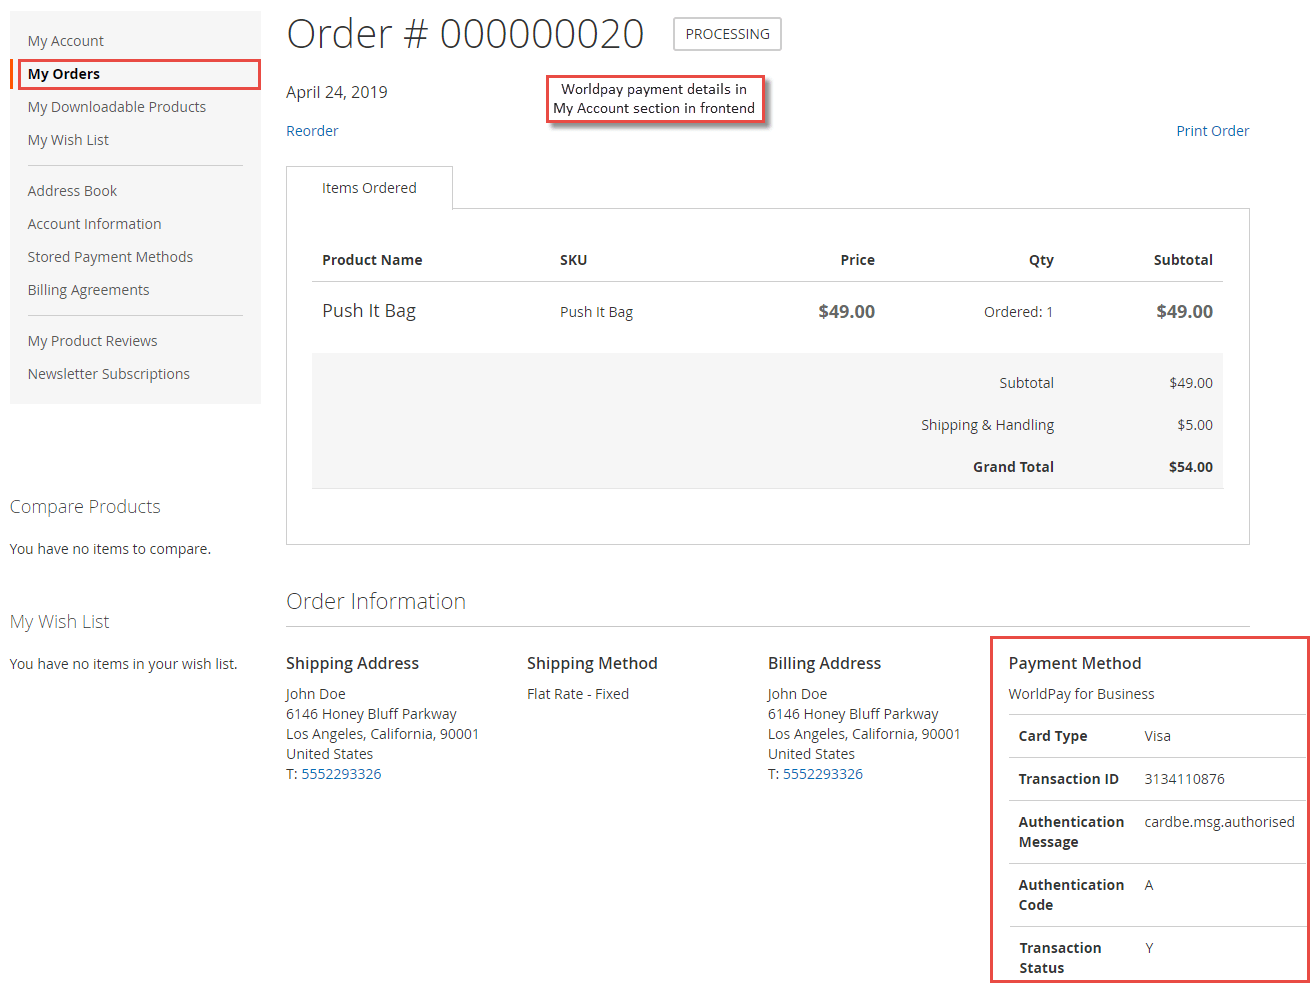The height and width of the screenshot is (983, 1310).
Task: Select My Orders in sidebar
Action: pos(63,73)
